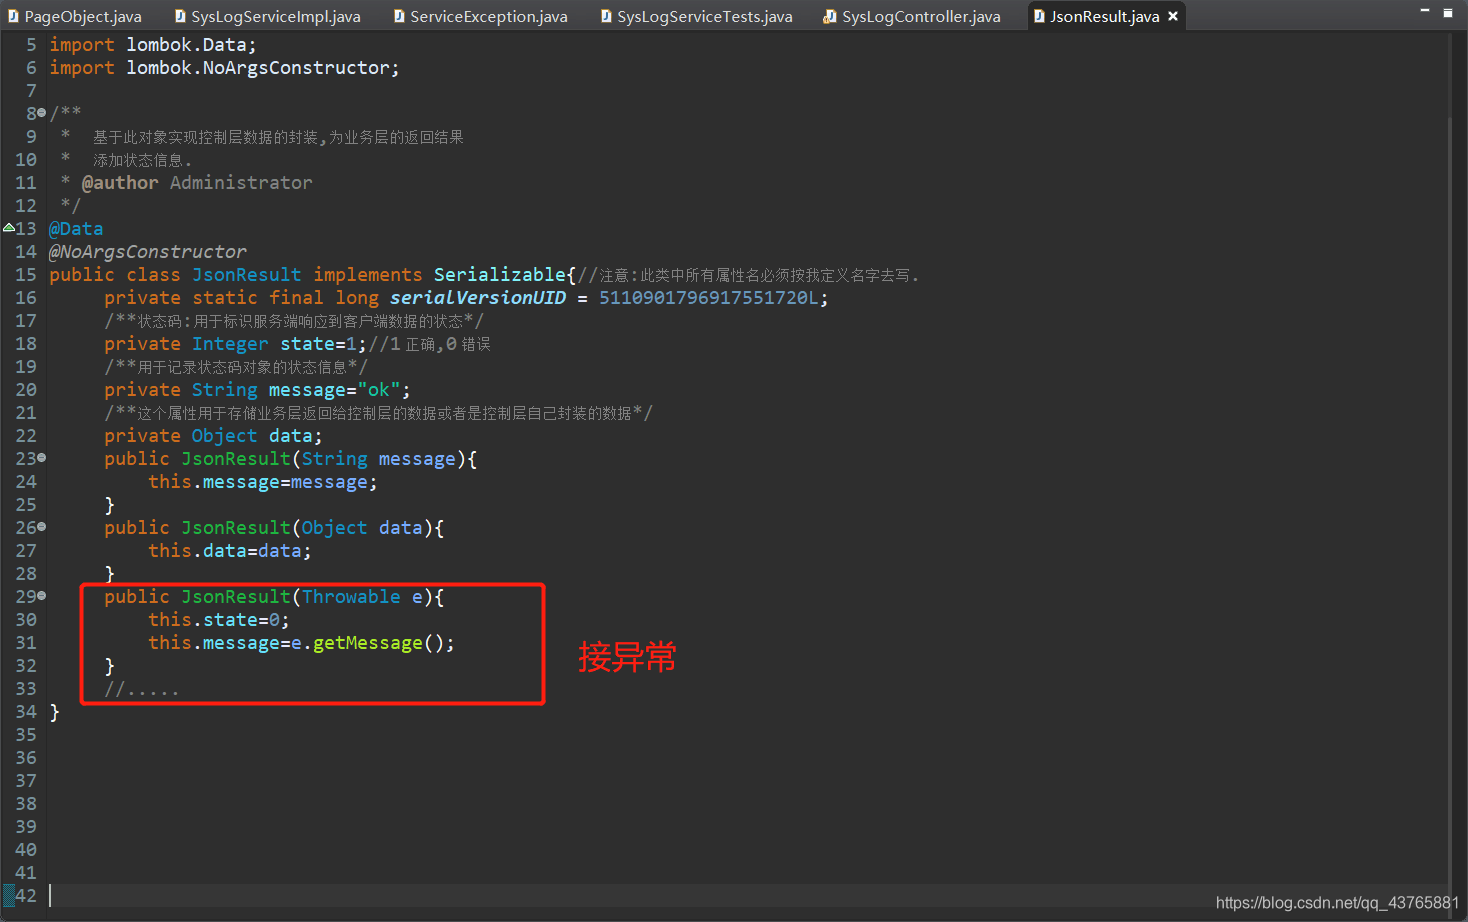Click the 'getMessage' method call
Image resolution: width=1468 pixels, height=922 pixels.
pos(368,643)
